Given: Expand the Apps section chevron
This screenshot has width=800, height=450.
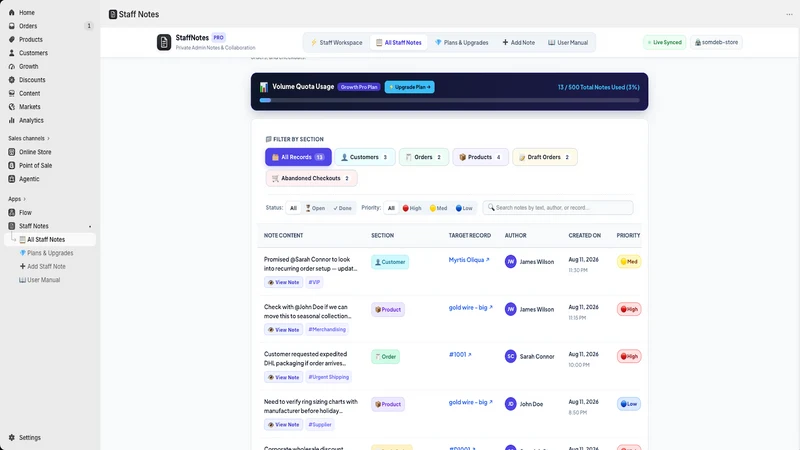Looking at the screenshot, I should point(24,199).
